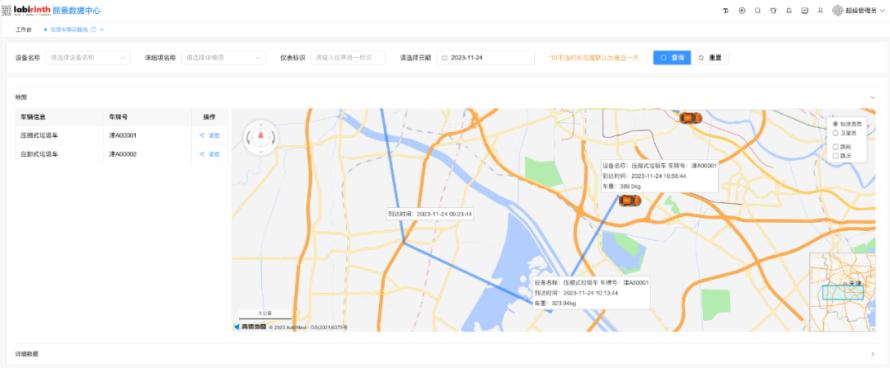Viewport: 890px width, 368px height.
Task: Click the search icon in the top header
Action: pyautogui.click(x=758, y=10)
